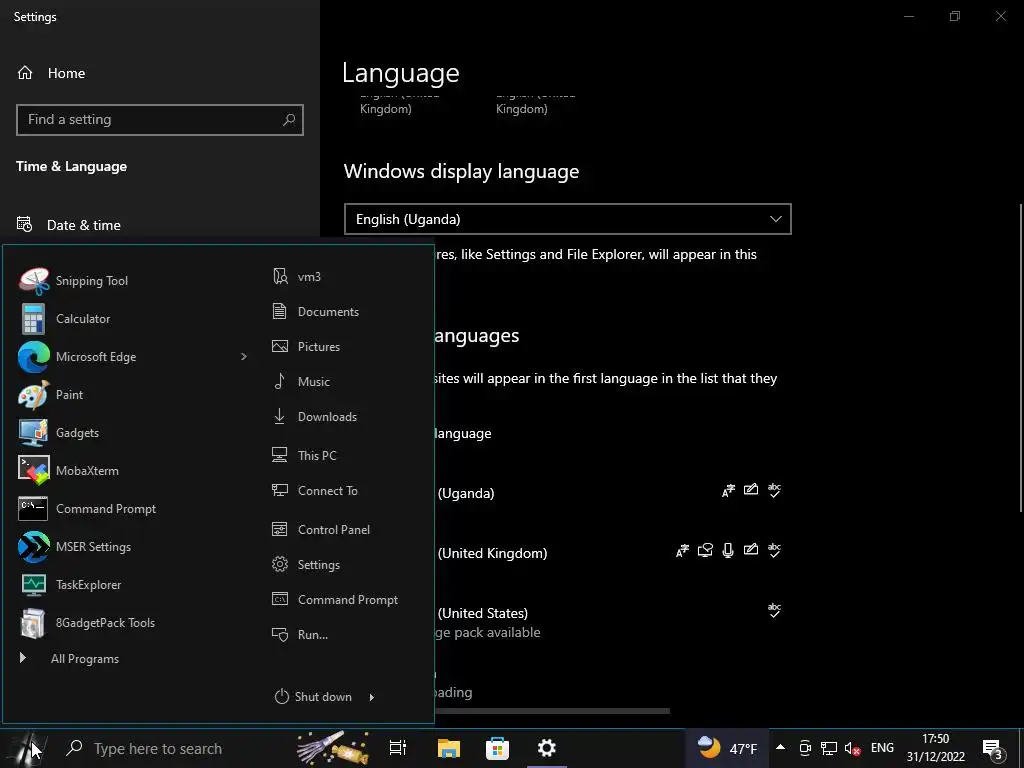Click the Settings gear on the taskbar
Screen dimensions: 1024x768
coord(547,748)
